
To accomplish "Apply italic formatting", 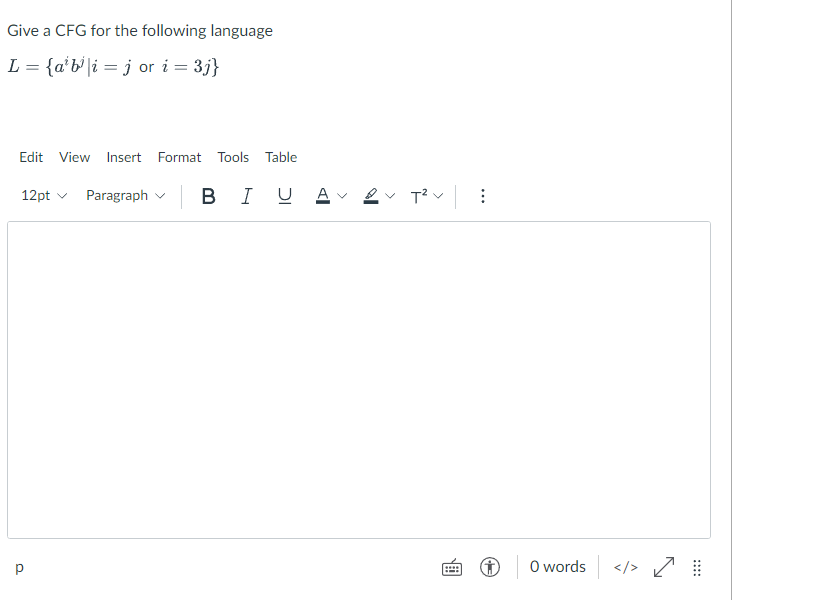I will point(246,196).
